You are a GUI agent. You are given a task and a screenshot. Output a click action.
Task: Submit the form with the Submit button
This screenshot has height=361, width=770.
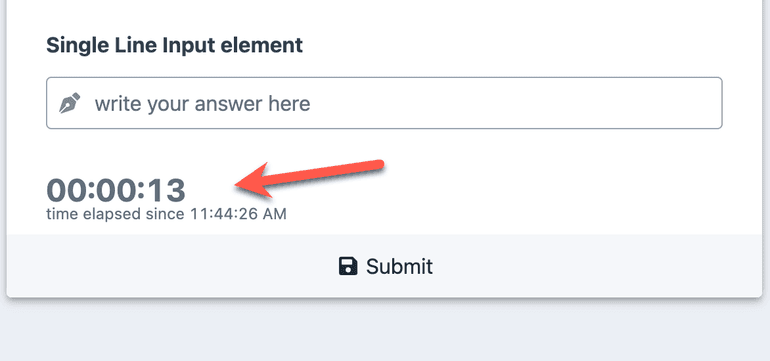tap(385, 266)
